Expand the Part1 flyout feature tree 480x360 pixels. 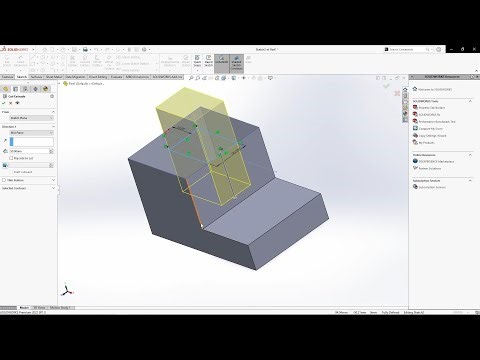(60, 84)
